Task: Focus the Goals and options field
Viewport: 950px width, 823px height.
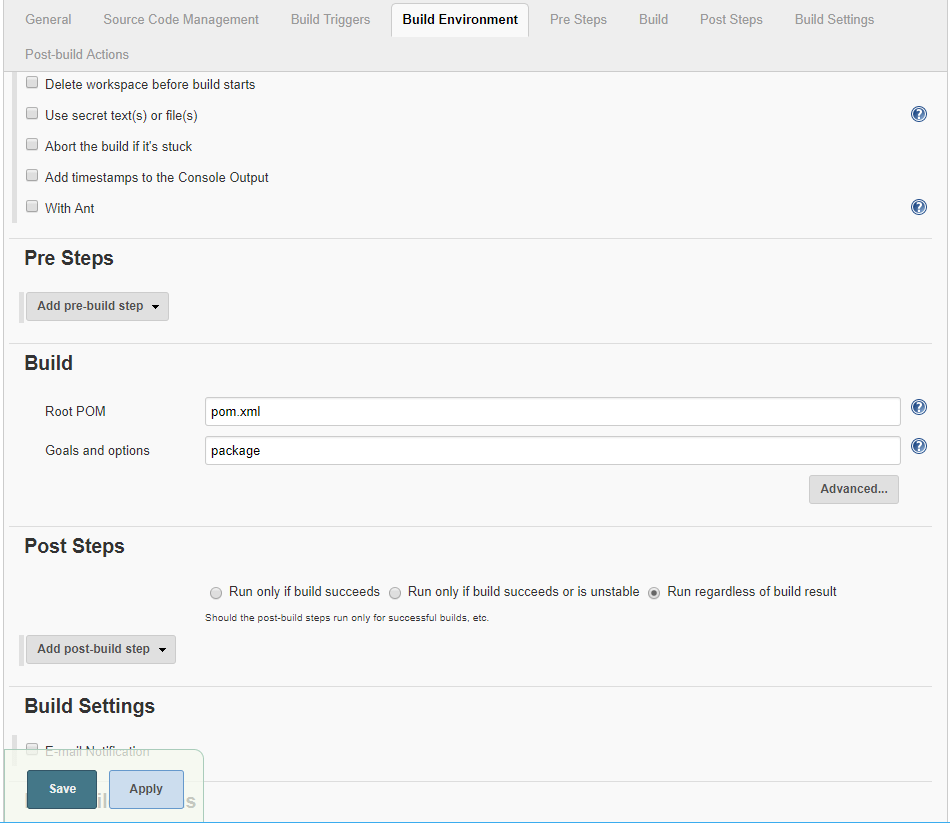Action: click(553, 450)
